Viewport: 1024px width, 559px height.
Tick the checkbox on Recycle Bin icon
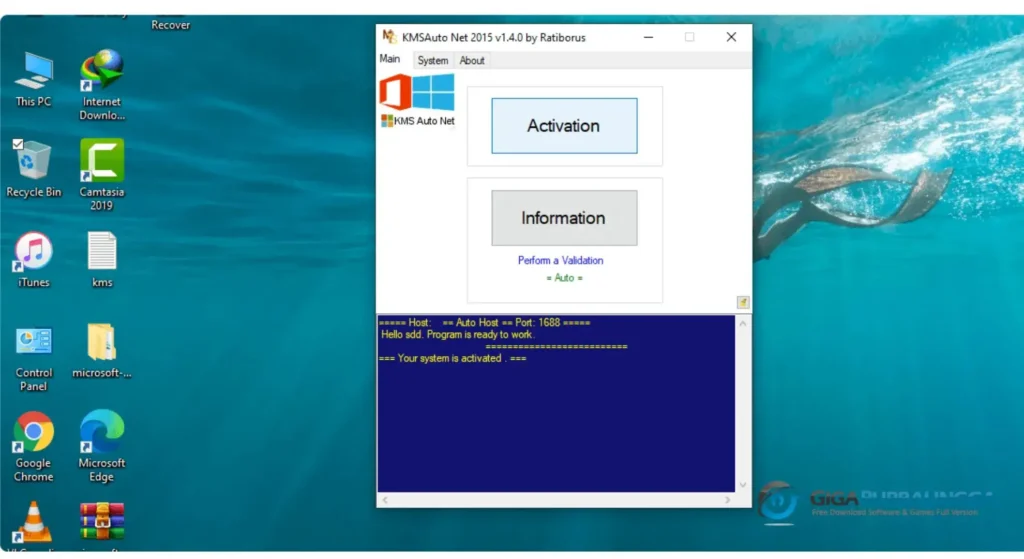point(18,144)
